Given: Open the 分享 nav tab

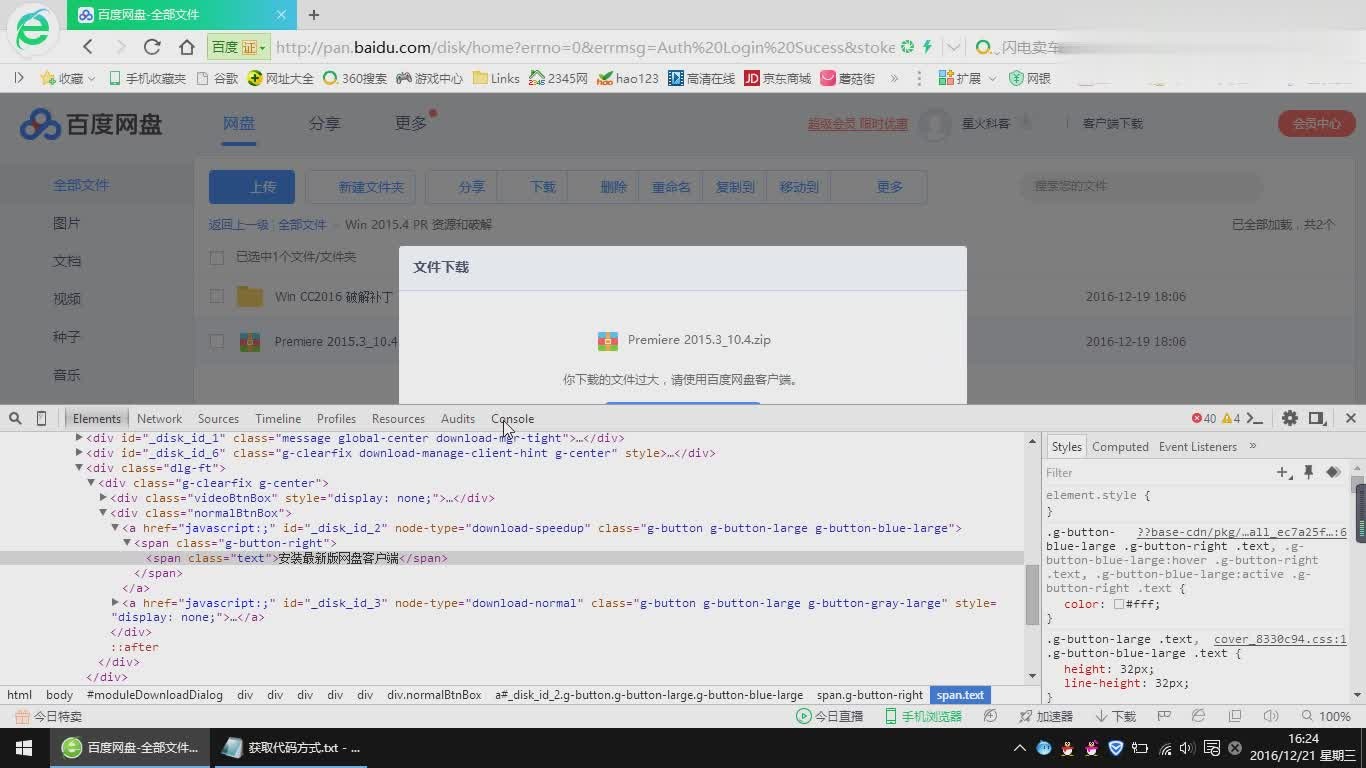Looking at the screenshot, I should (324, 123).
